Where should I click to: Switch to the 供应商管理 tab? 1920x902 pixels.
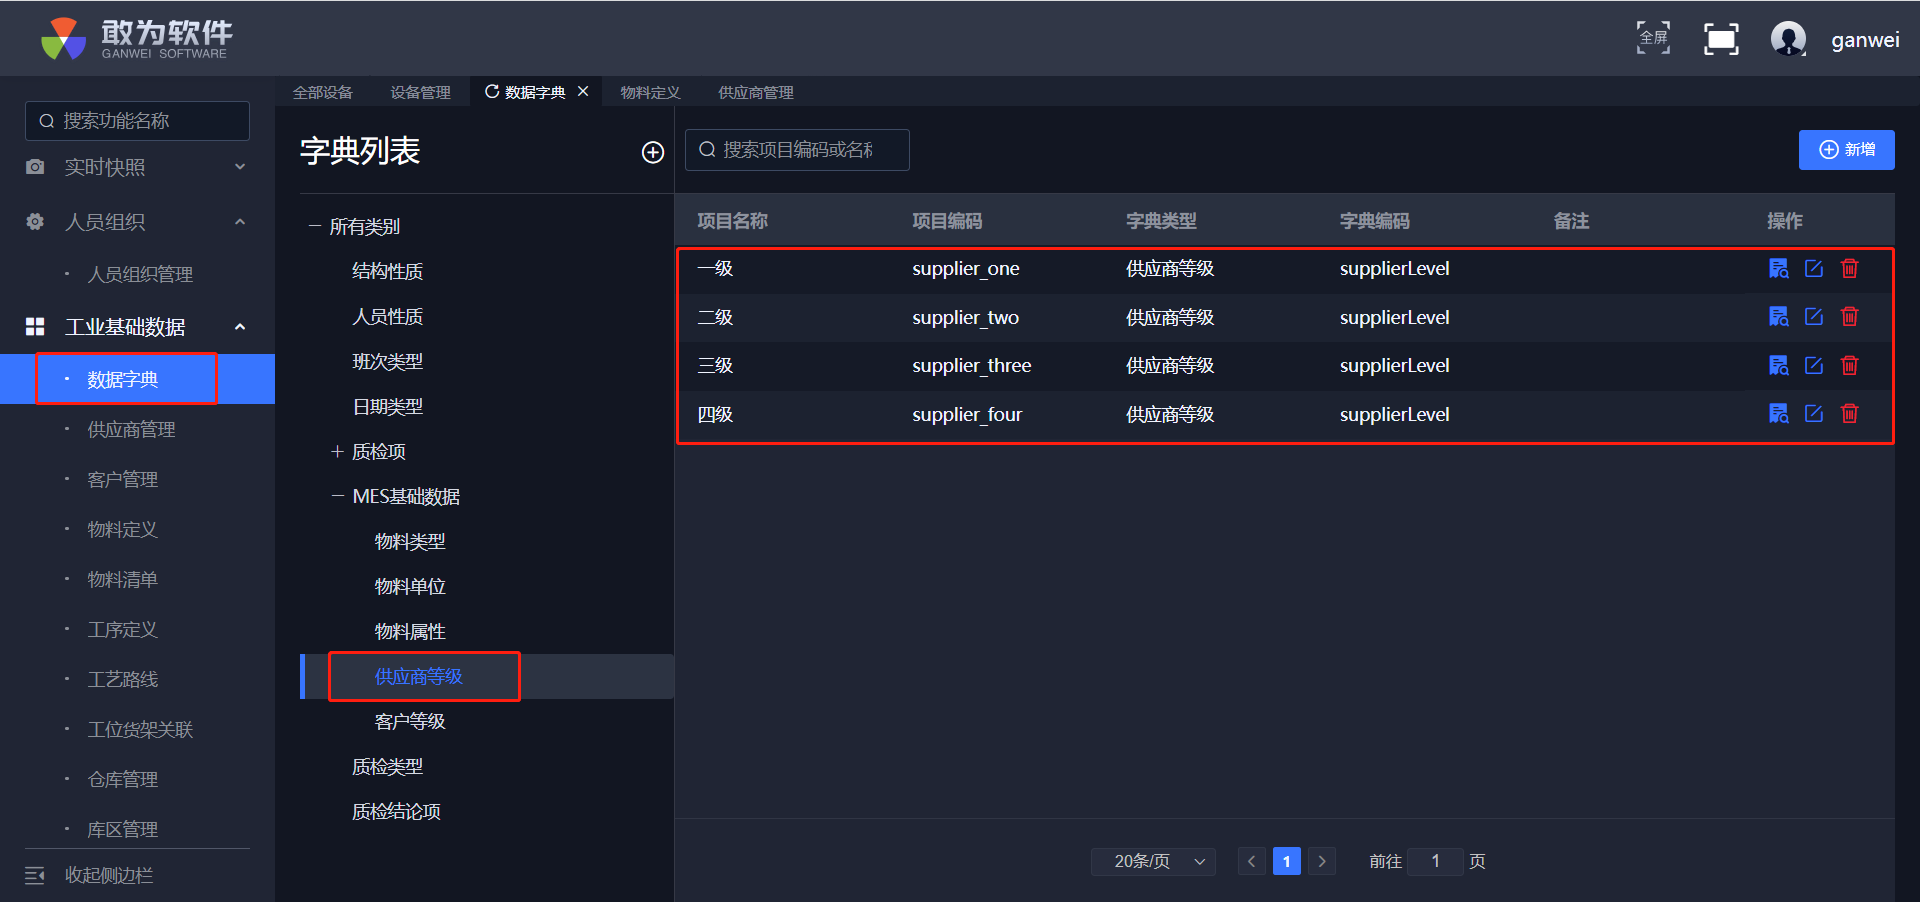(756, 92)
